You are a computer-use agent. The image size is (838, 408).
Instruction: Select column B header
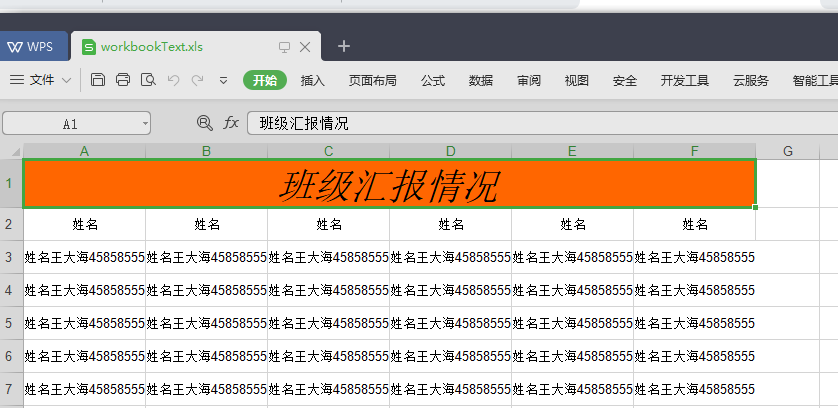(x=206, y=151)
